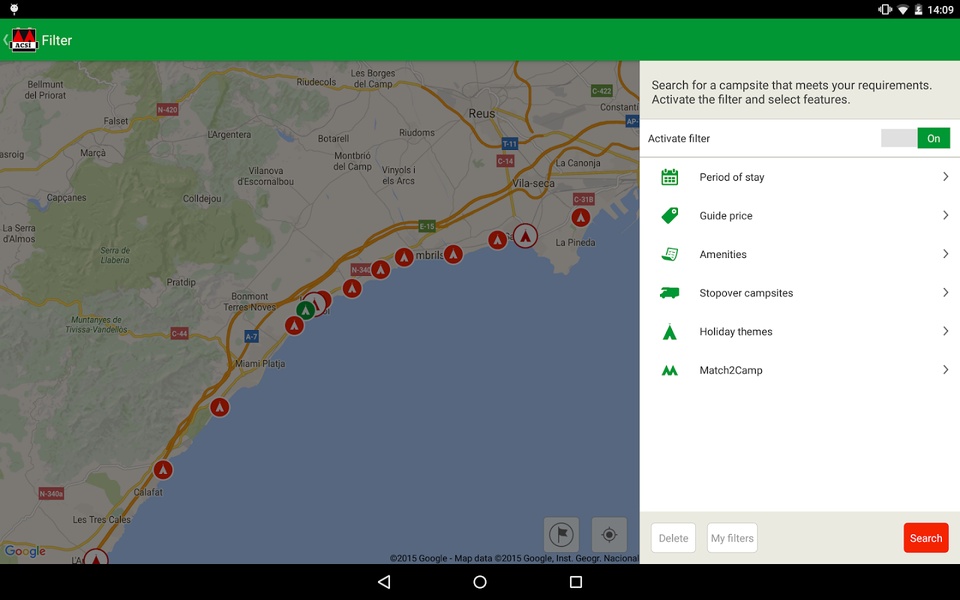Expand the Stopover campsites chevron

(945, 293)
